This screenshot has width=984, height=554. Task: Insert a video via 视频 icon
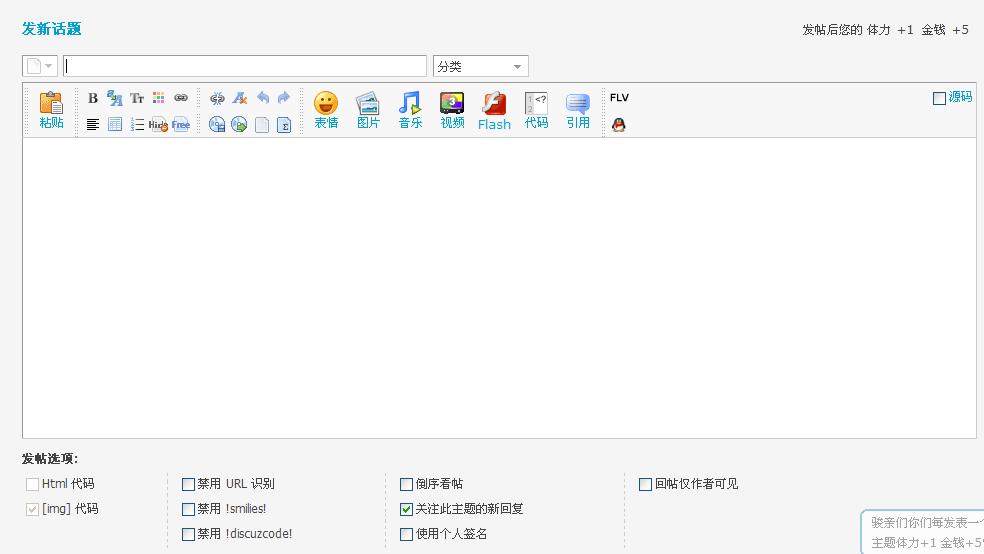click(452, 110)
